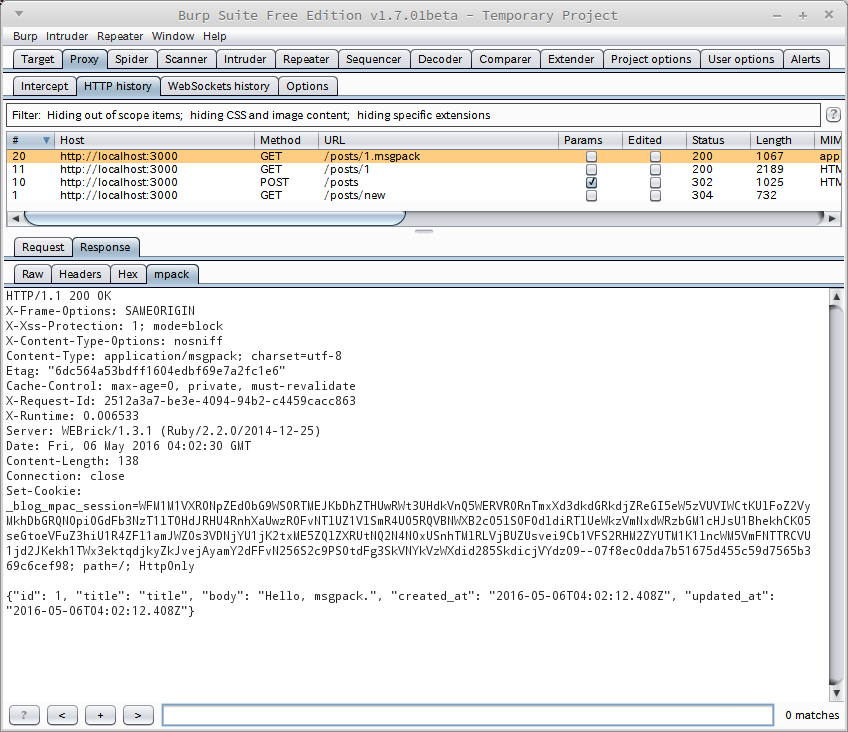Click the pane divider expander handle

(424, 231)
